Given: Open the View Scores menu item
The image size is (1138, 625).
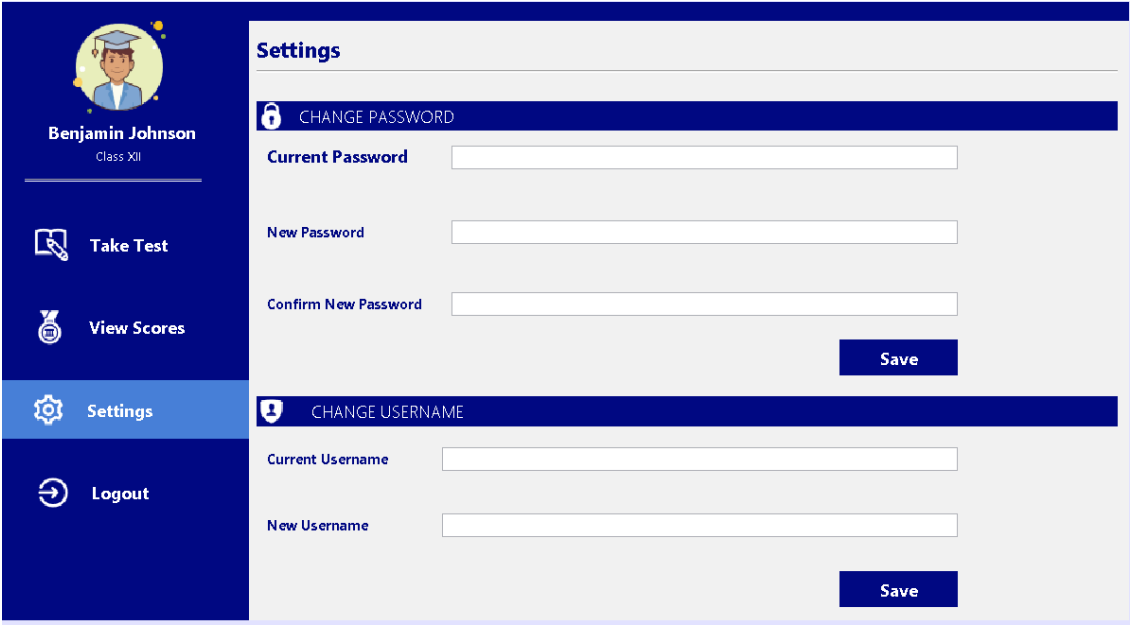Looking at the screenshot, I should [125, 327].
